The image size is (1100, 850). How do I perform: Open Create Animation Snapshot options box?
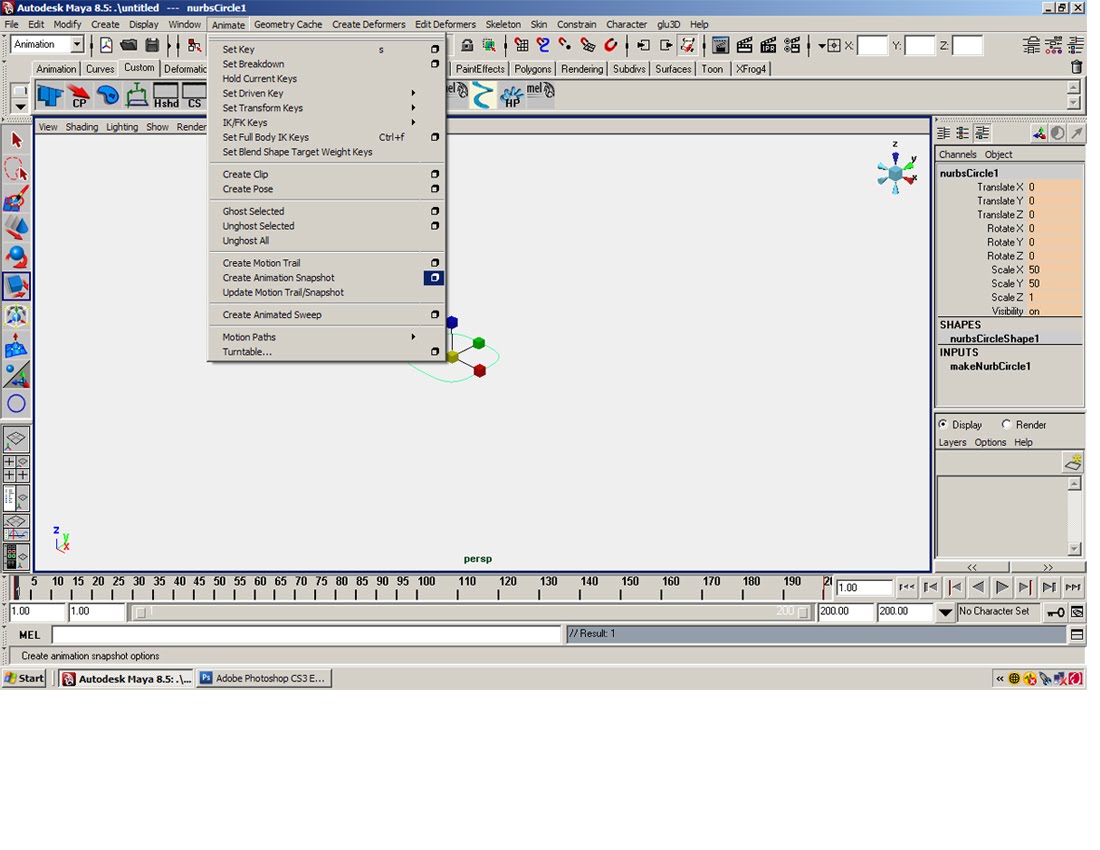pos(434,278)
